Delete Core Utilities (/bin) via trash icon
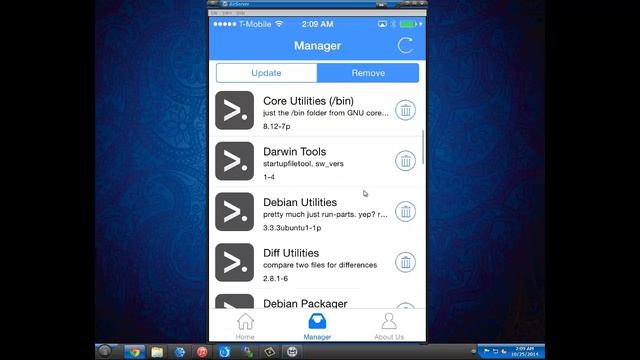 [x=405, y=110]
